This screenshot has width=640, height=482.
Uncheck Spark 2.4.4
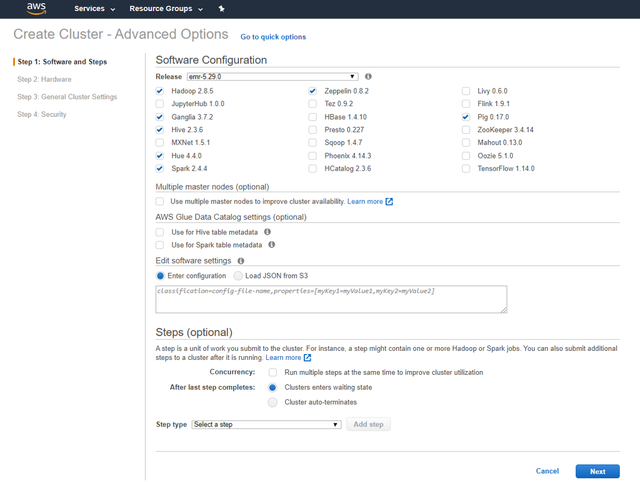[160, 168]
